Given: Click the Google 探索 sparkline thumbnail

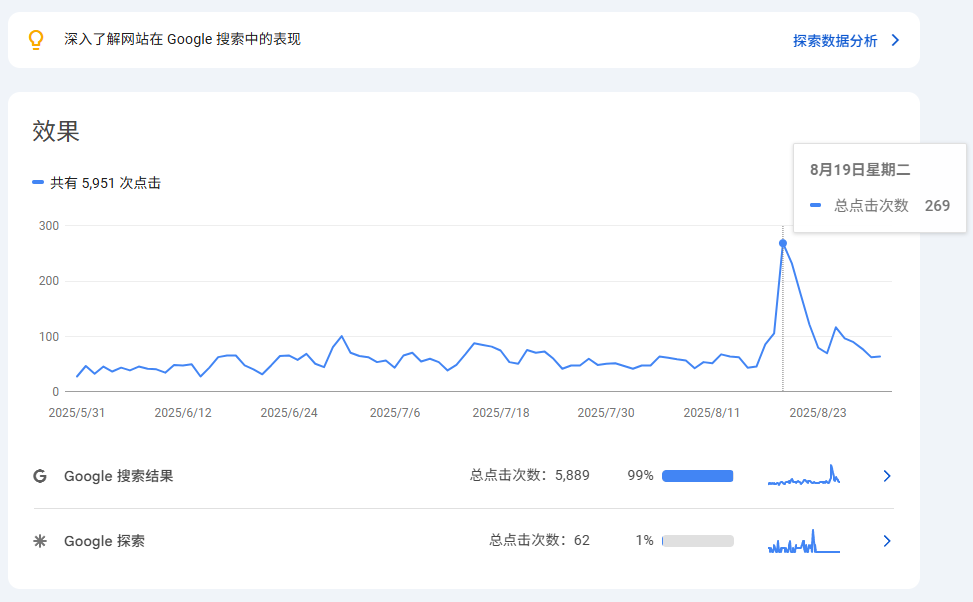Looking at the screenshot, I should pyautogui.click(x=804, y=541).
